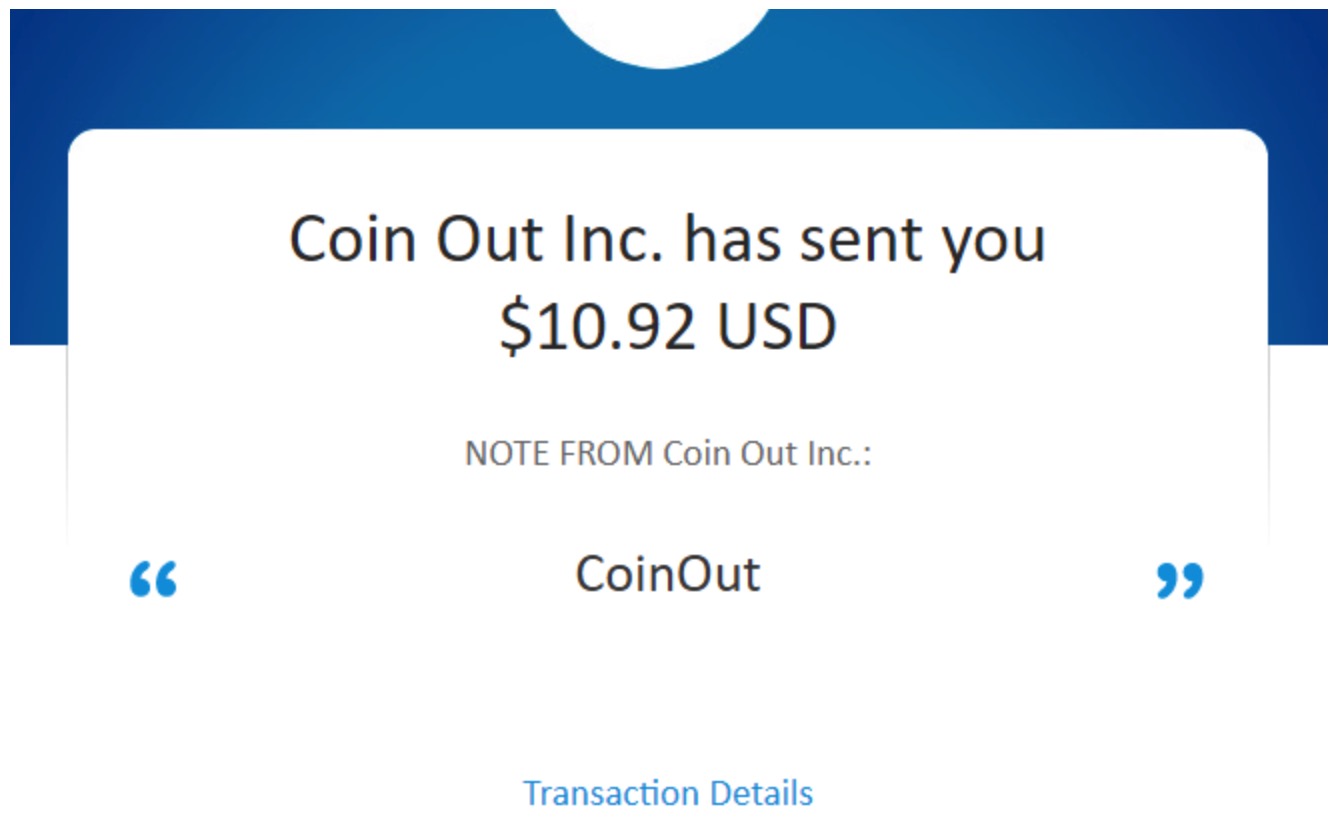Click below the note area inside the card
Viewport: 1338px width, 838px height.
click(668, 680)
